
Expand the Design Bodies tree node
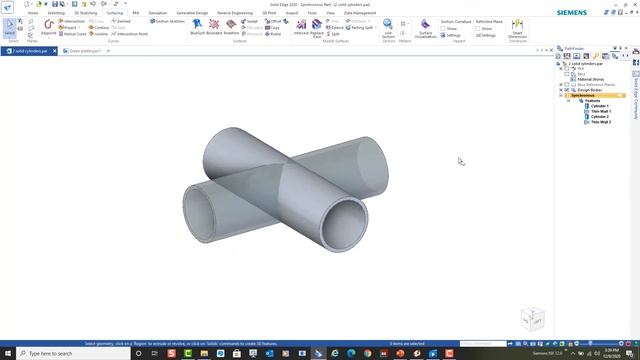[x=561, y=90]
